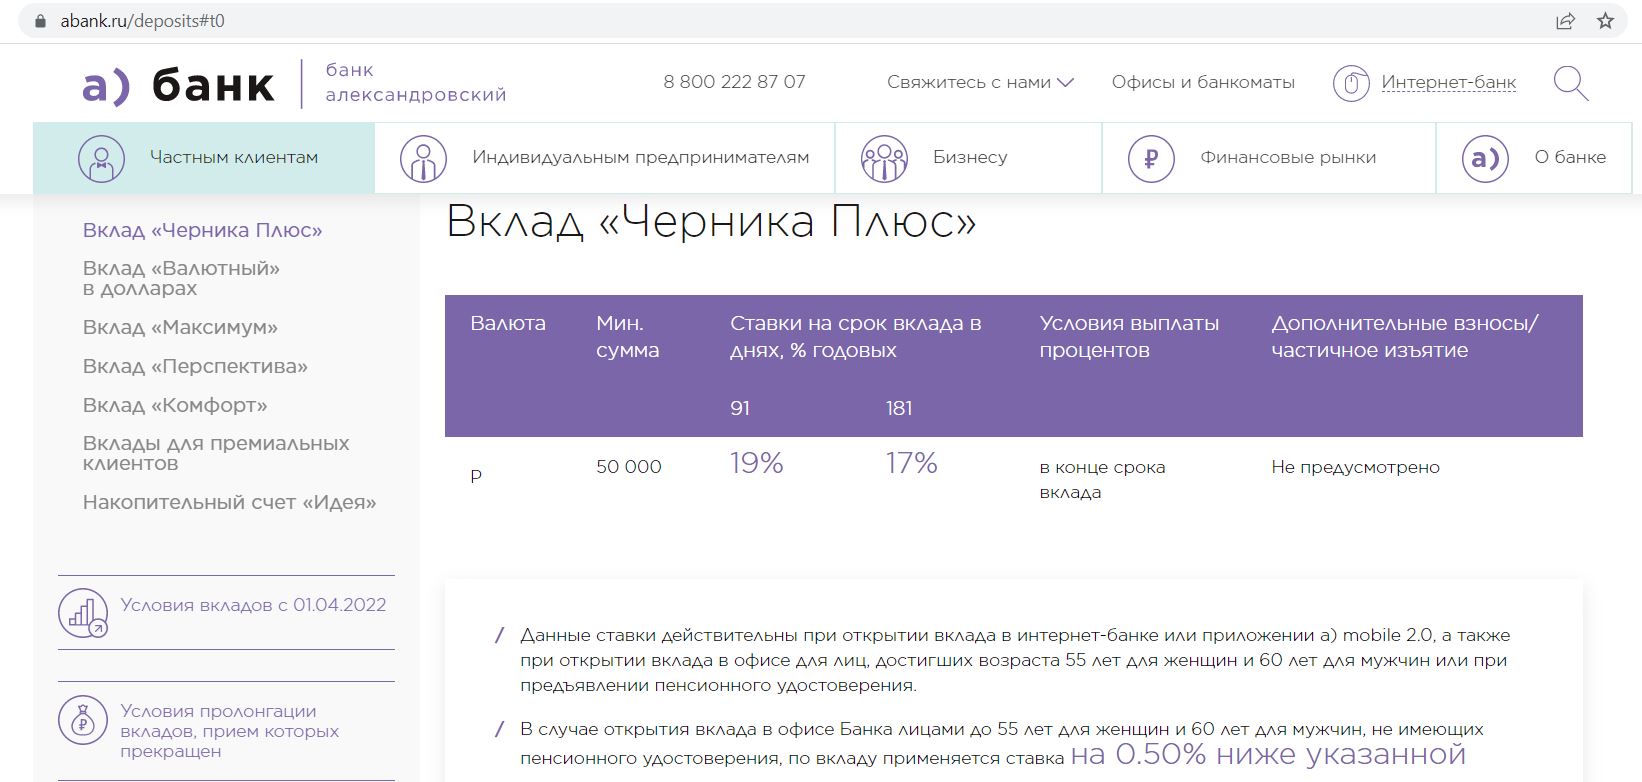Click the Бизнесу group icon
The width and height of the screenshot is (1642, 782).
click(x=884, y=158)
